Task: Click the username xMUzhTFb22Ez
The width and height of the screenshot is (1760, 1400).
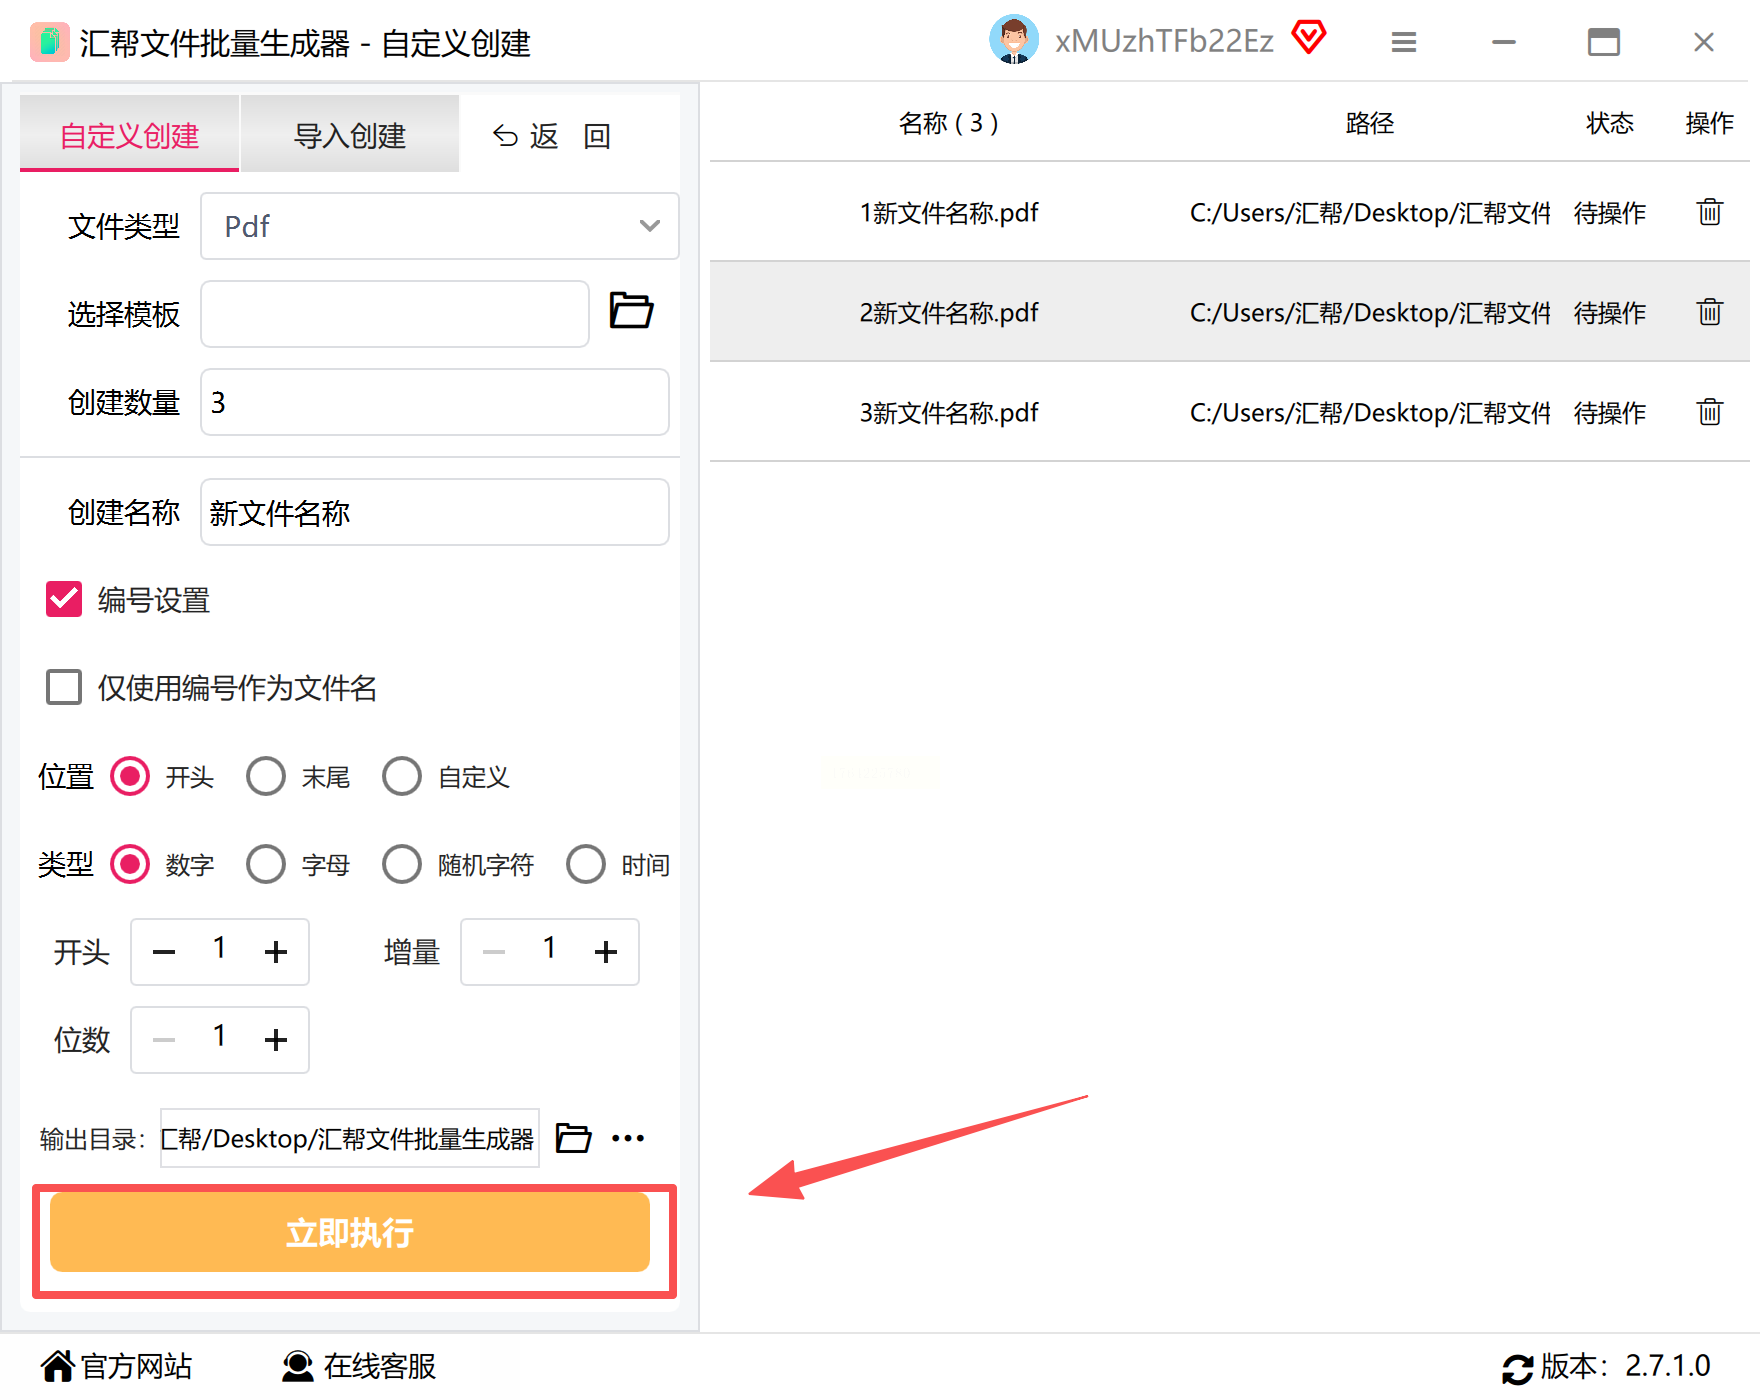Action: (1164, 41)
